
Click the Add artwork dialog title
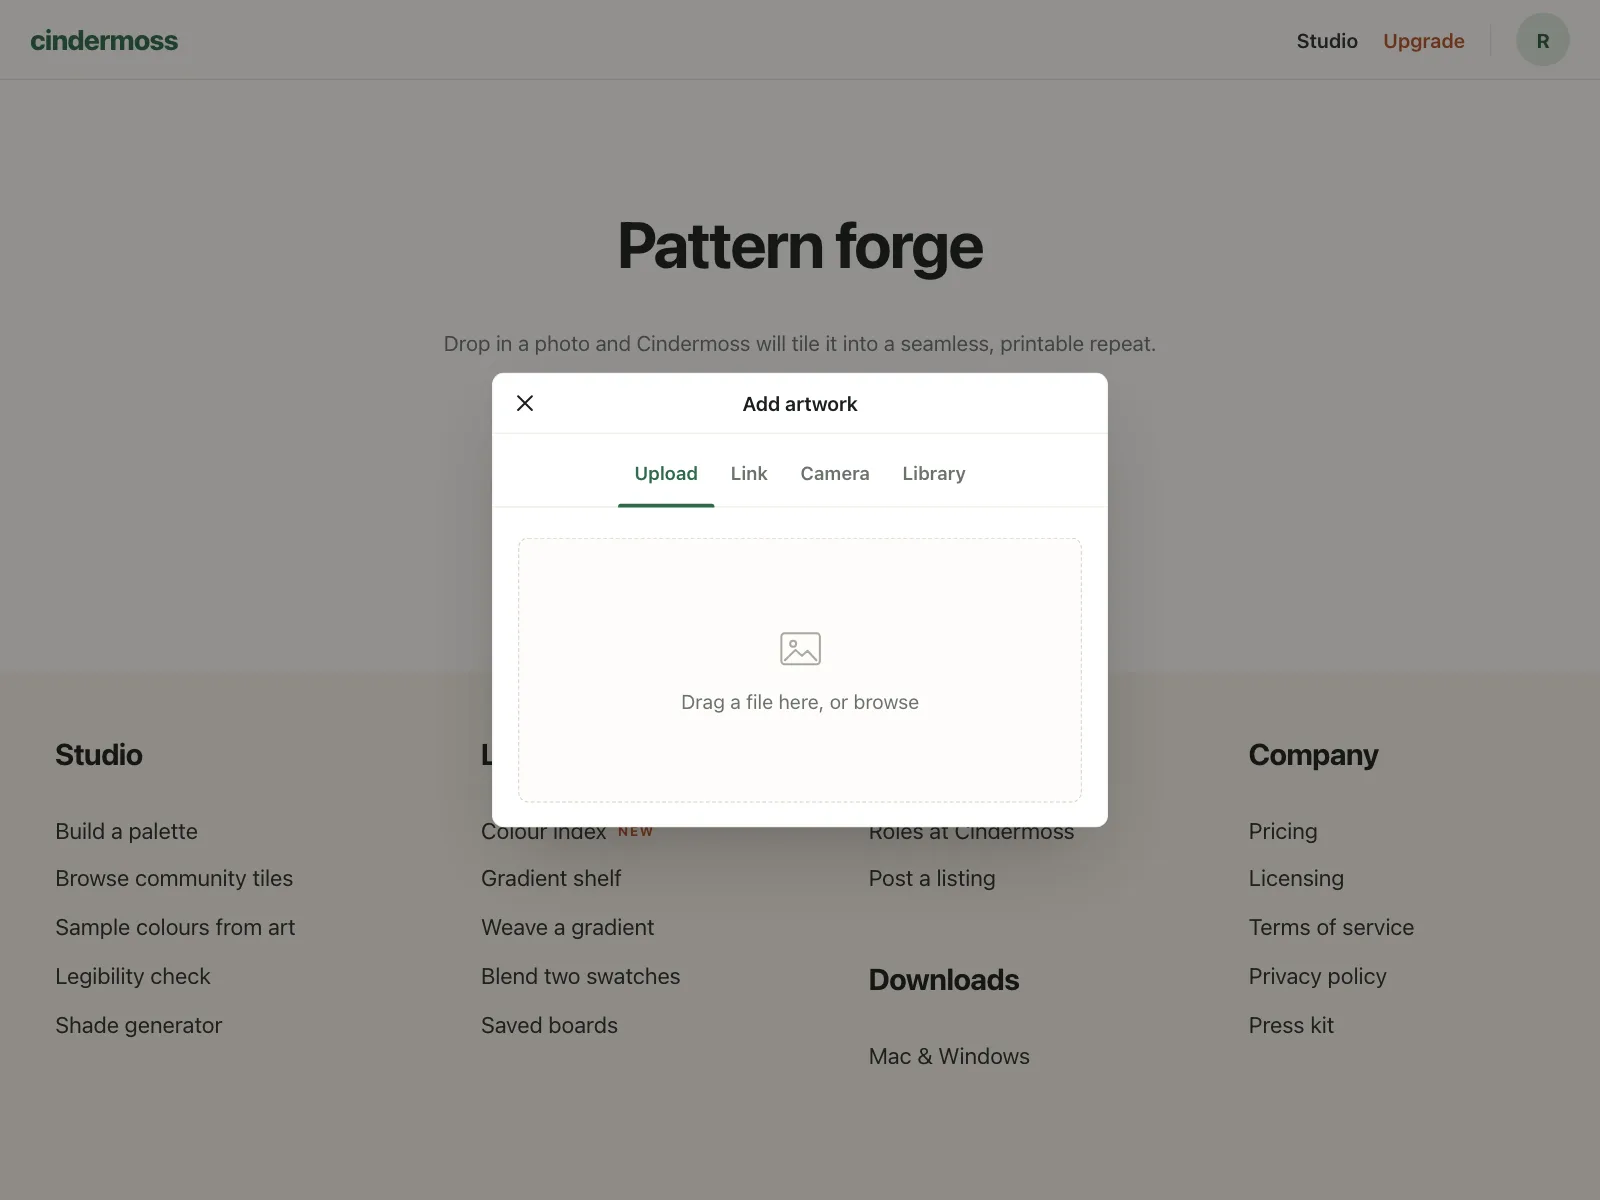pyautogui.click(x=800, y=404)
